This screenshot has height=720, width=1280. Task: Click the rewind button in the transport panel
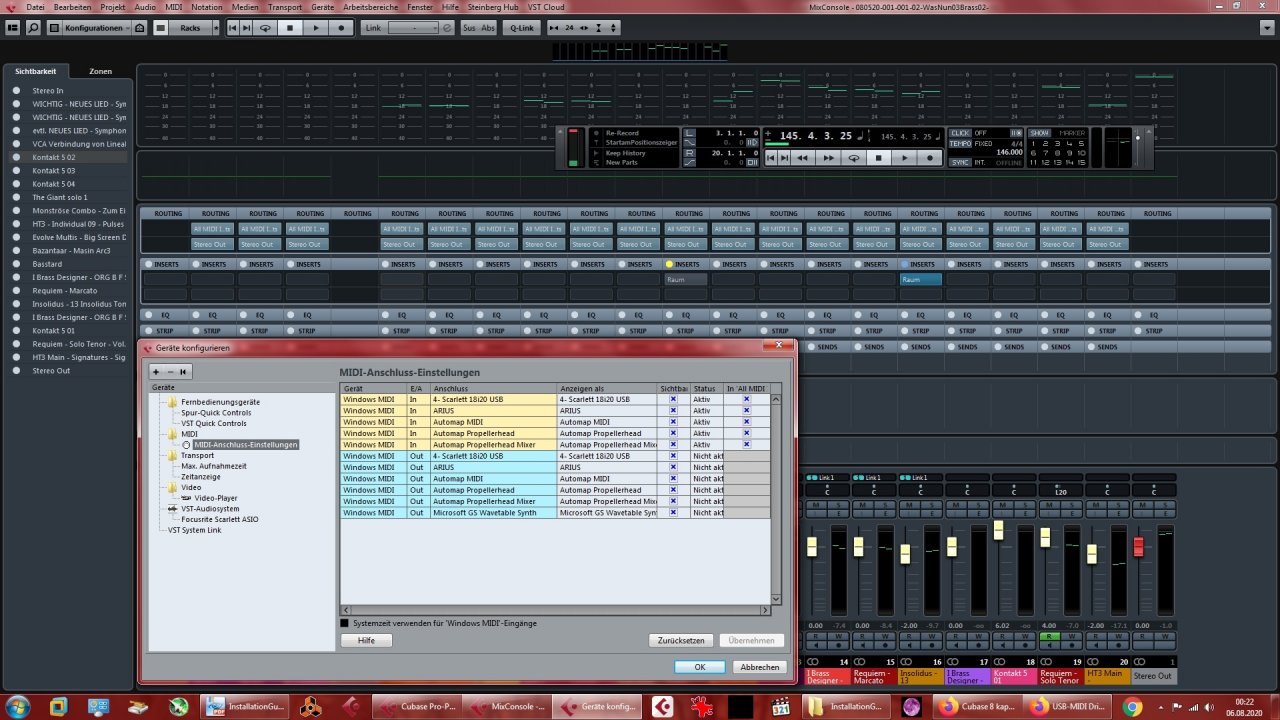(x=803, y=157)
